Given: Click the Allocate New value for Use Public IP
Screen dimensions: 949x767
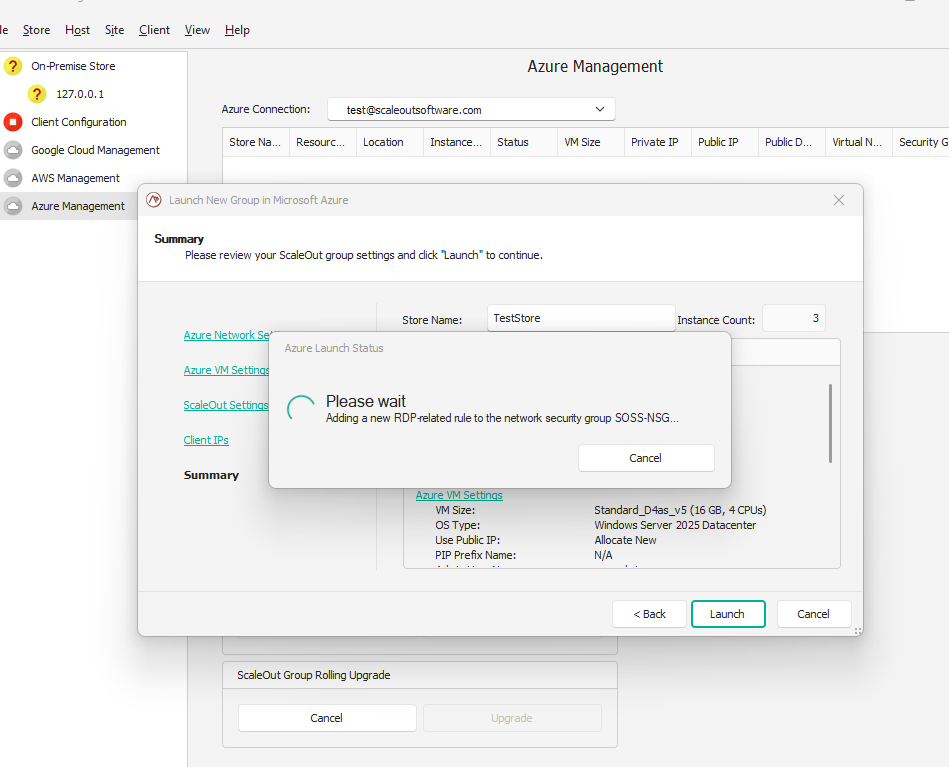Looking at the screenshot, I should click(625, 540).
